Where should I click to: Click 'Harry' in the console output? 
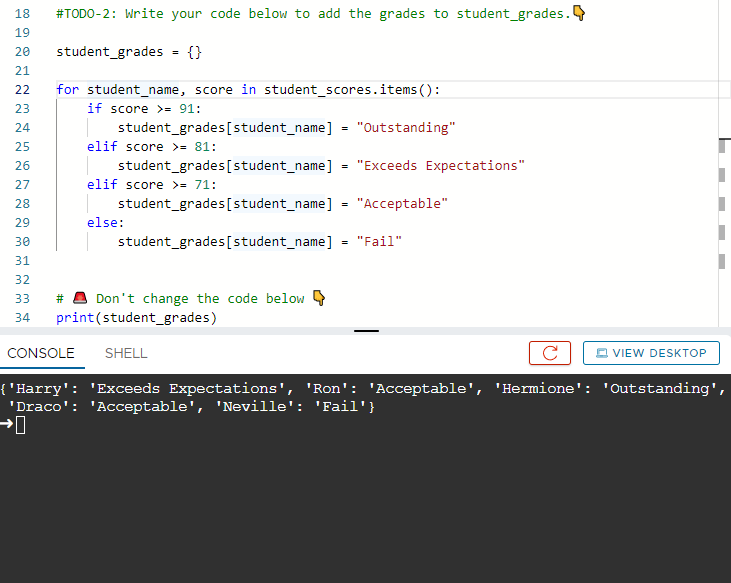(39, 389)
